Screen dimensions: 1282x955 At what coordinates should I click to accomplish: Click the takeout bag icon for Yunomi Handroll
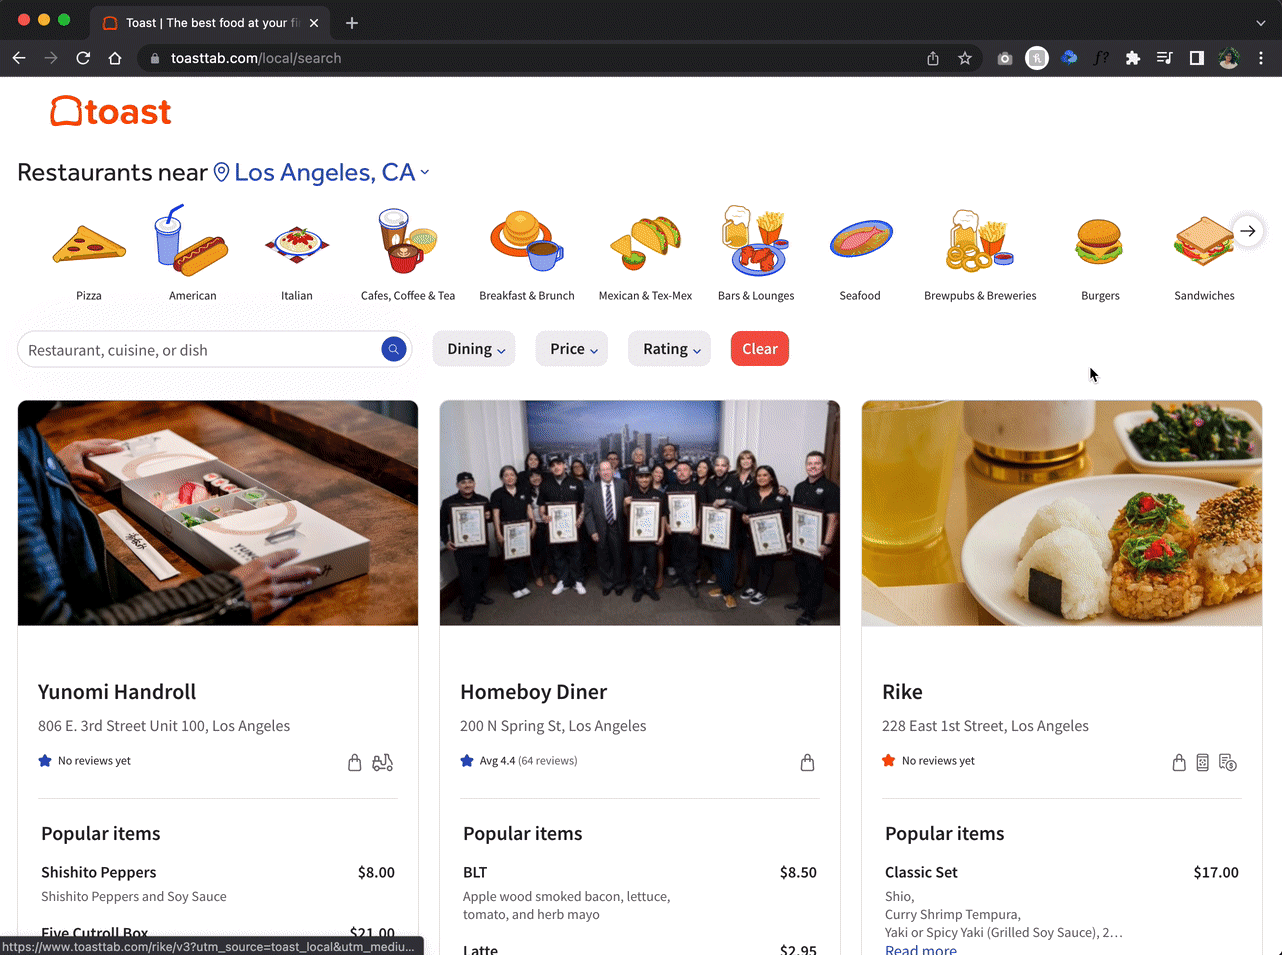pos(354,763)
